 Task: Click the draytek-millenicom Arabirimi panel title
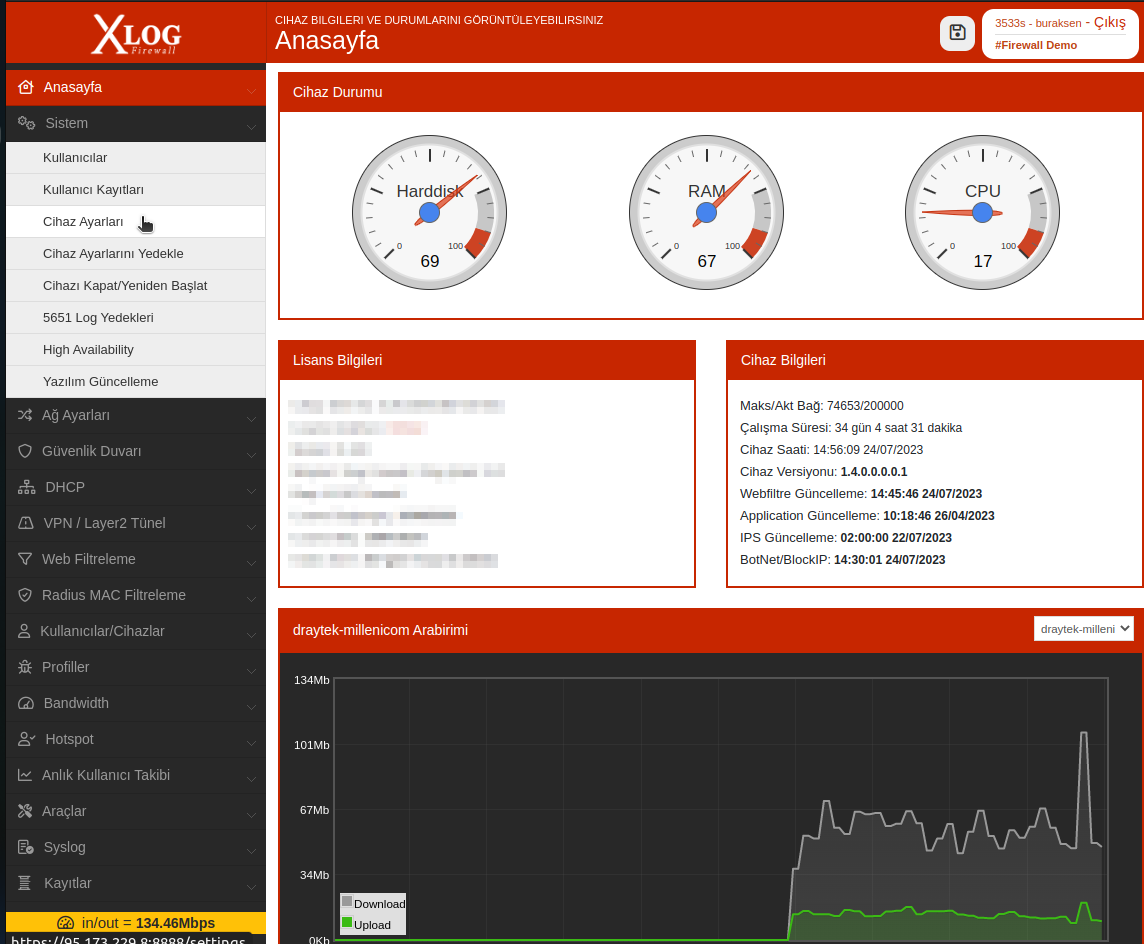[x=380, y=630]
